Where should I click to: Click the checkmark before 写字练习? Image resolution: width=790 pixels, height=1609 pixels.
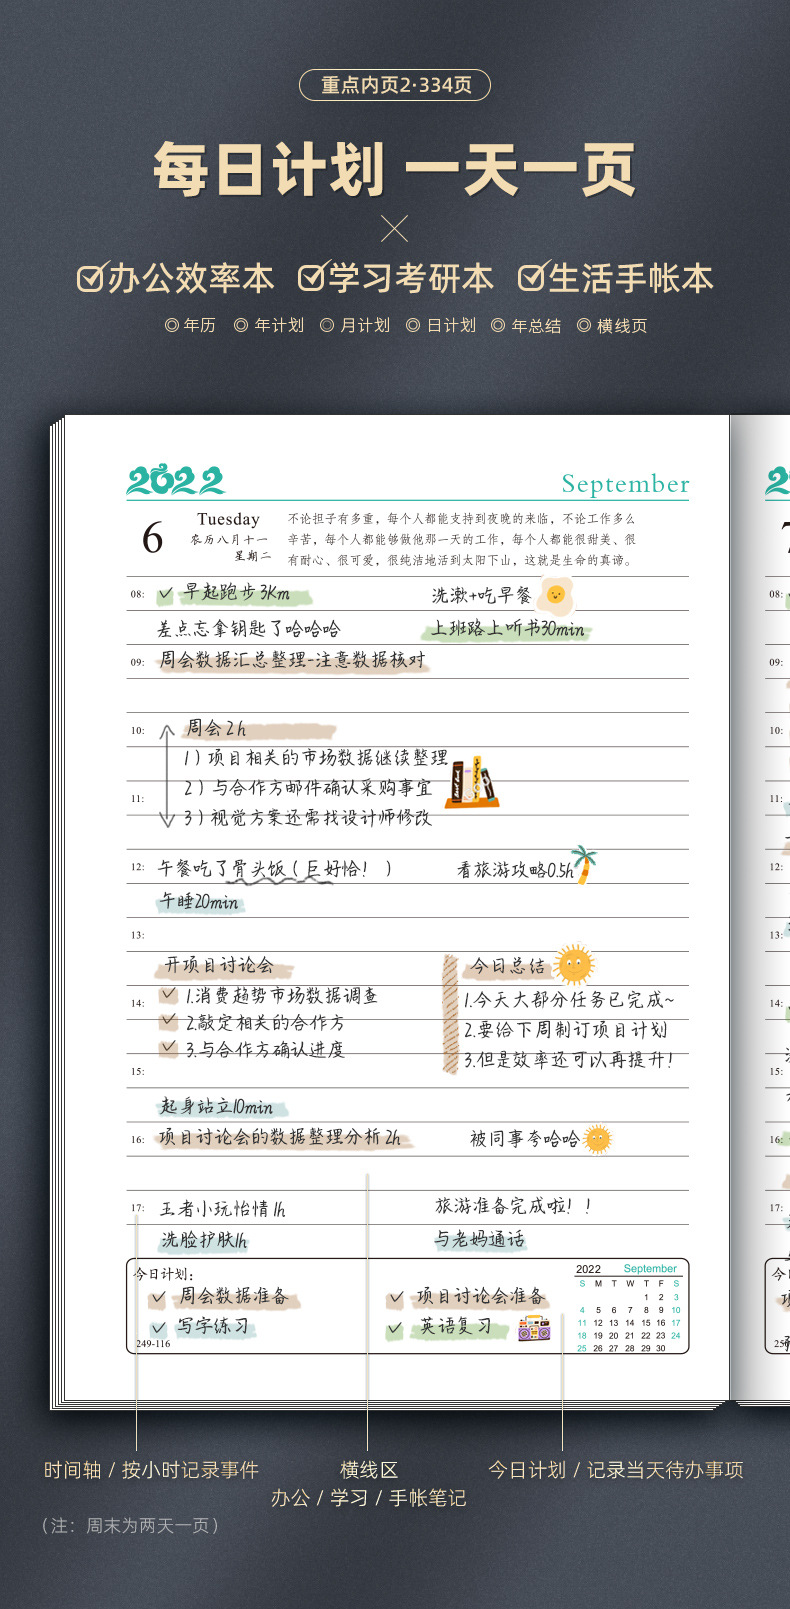pos(158,1328)
